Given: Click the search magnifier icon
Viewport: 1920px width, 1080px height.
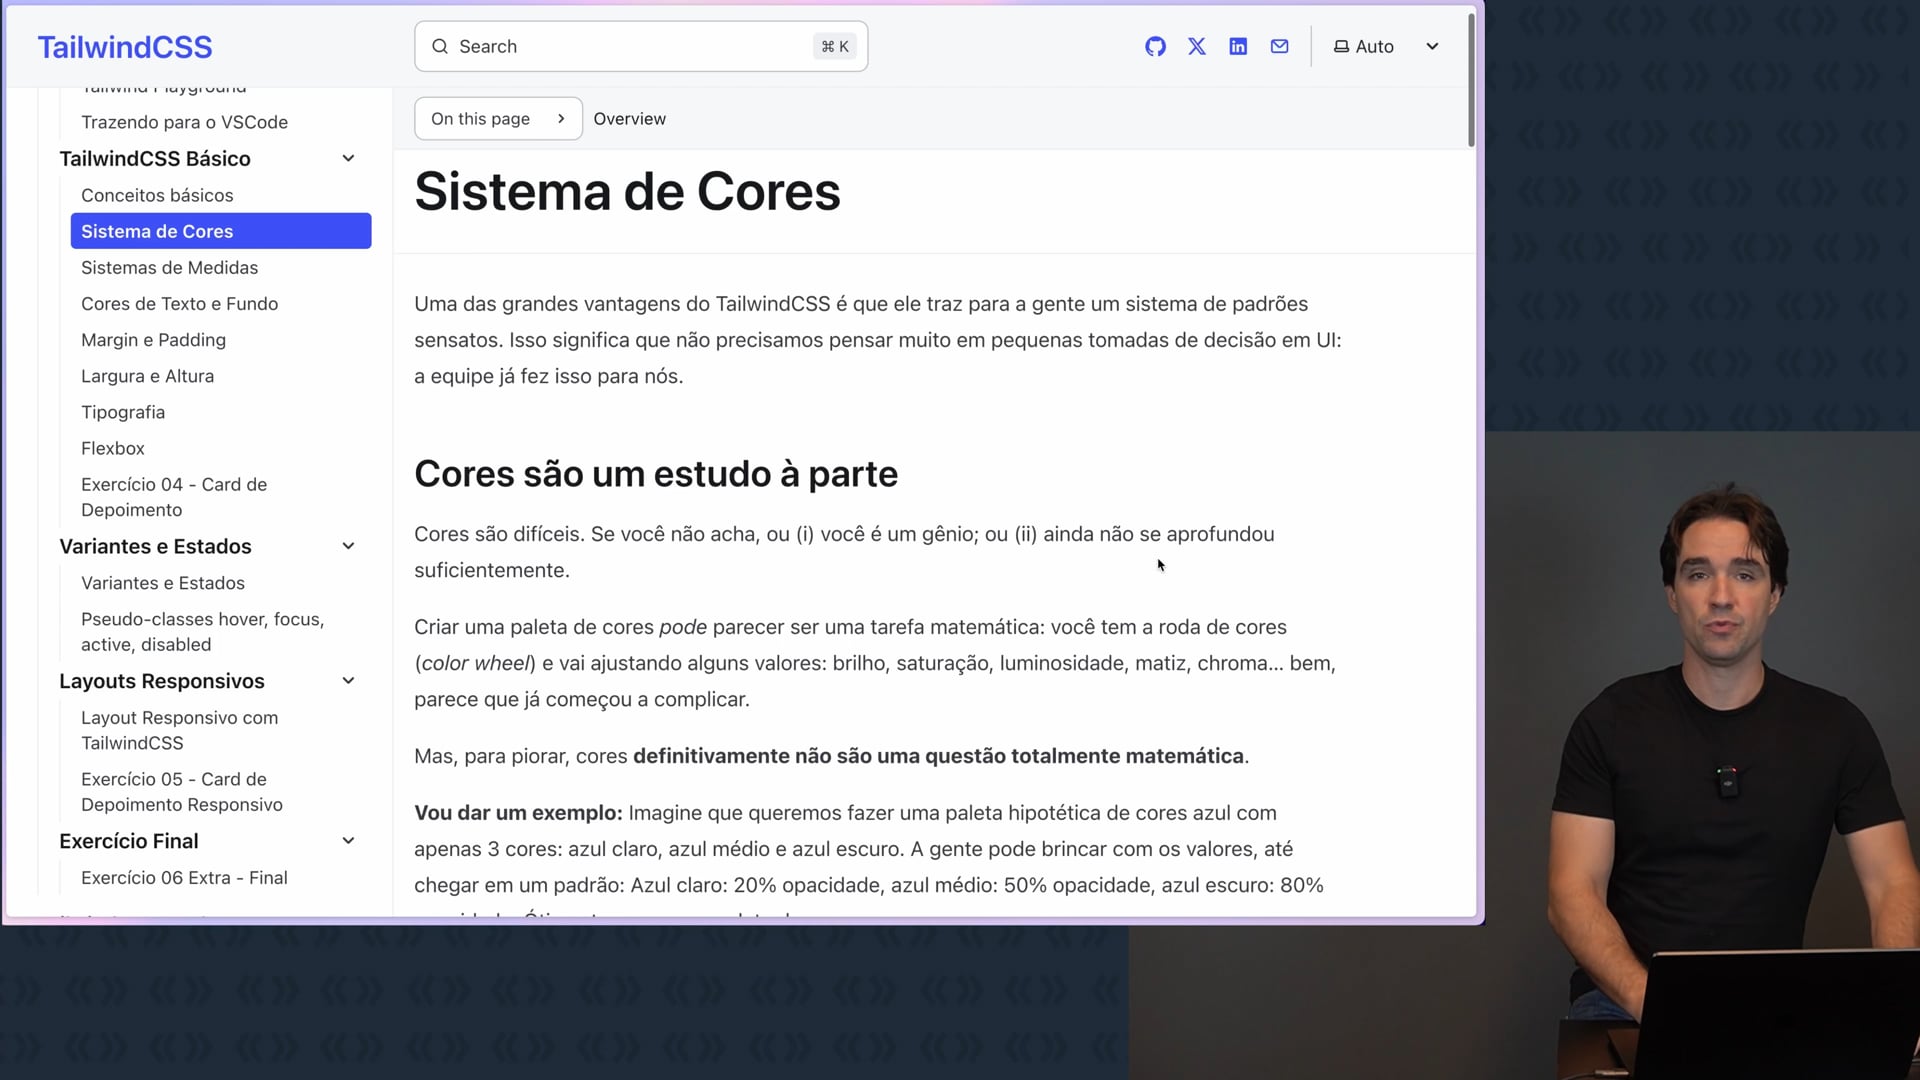Looking at the screenshot, I should (x=440, y=47).
